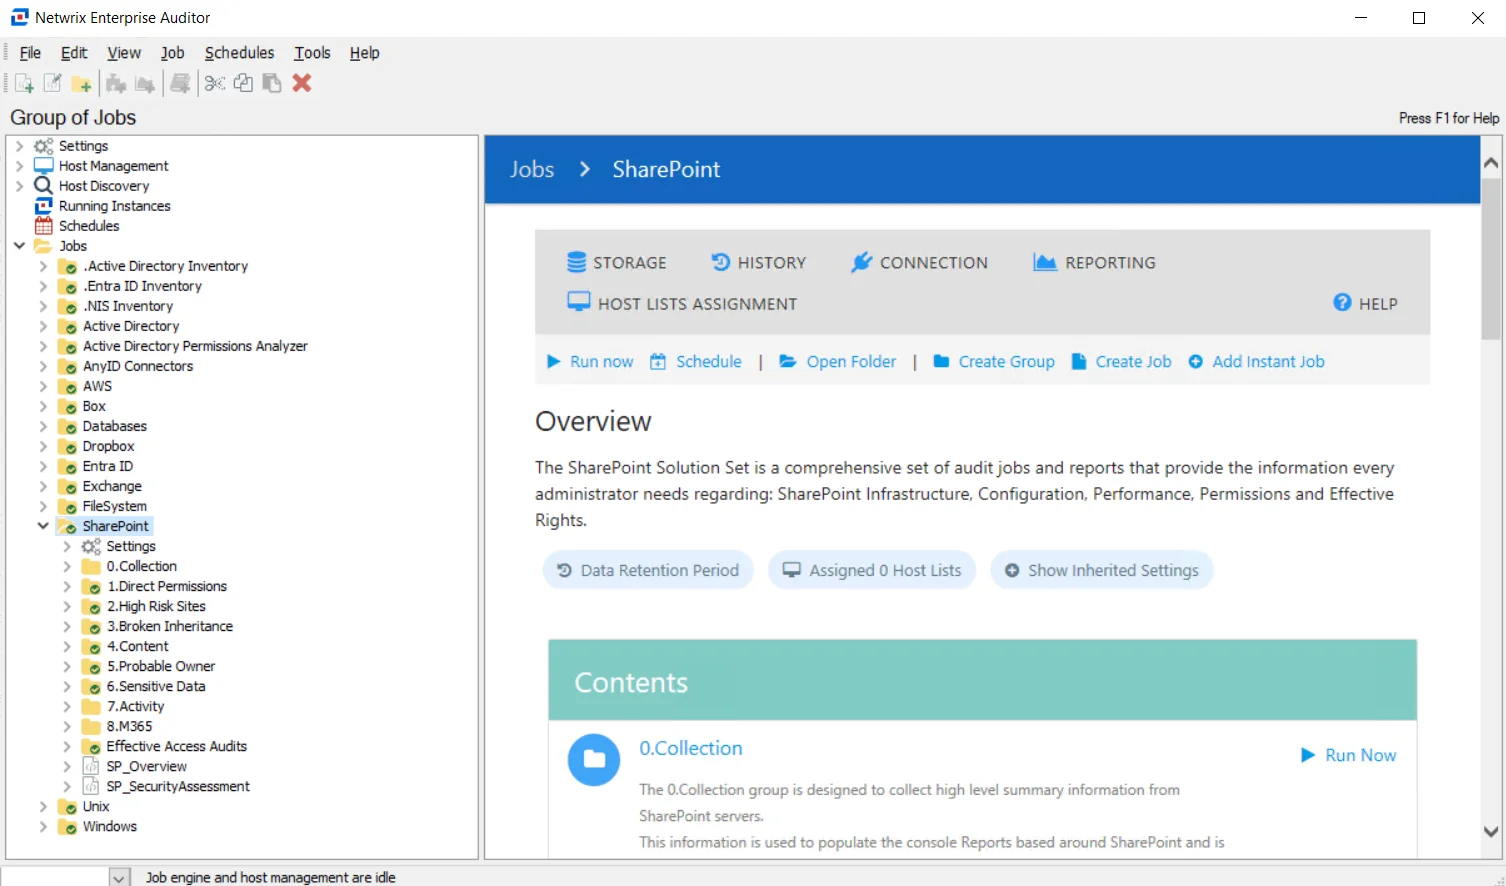Click the Run now link
The image size is (1506, 886).
click(x=590, y=361)
